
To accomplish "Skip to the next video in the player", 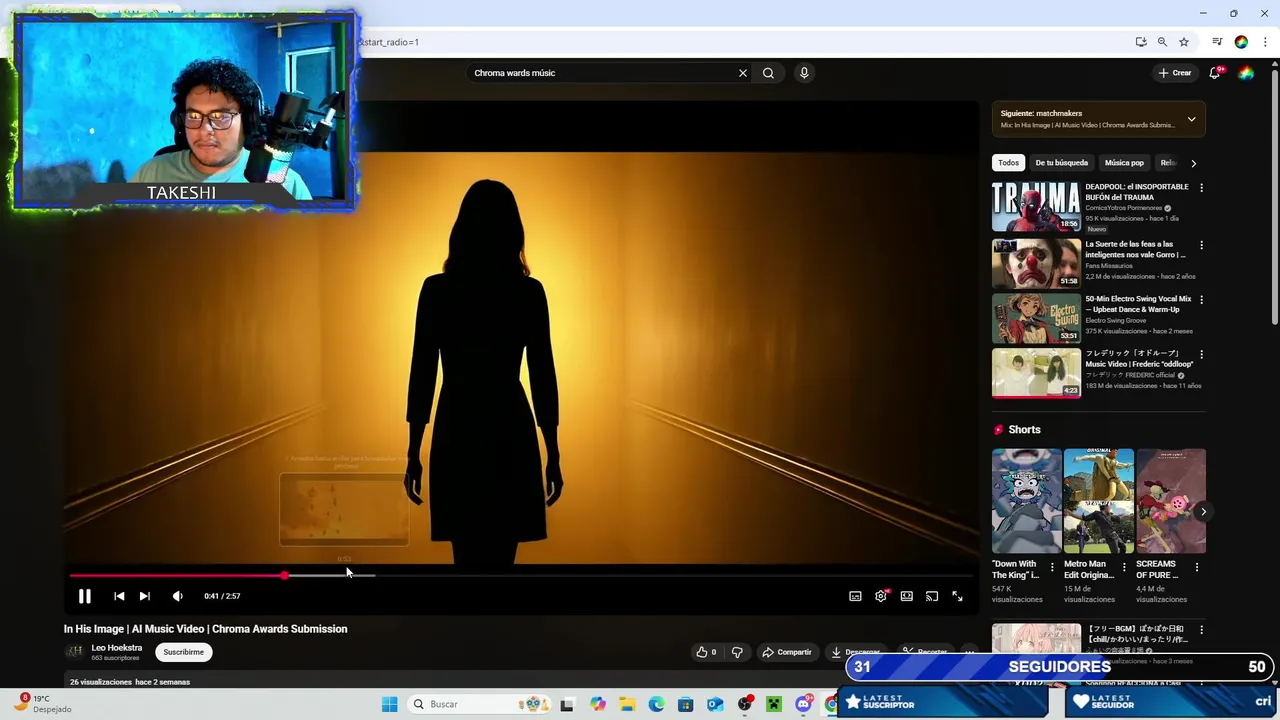I will click(x=145, y=596).
